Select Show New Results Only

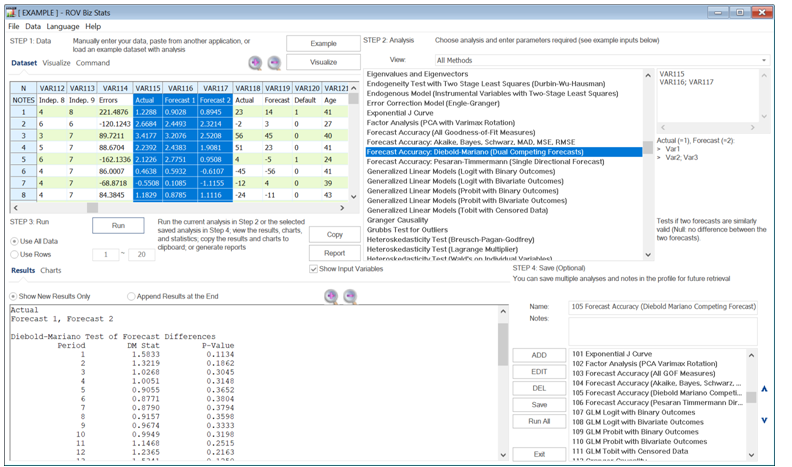(50, 296)
